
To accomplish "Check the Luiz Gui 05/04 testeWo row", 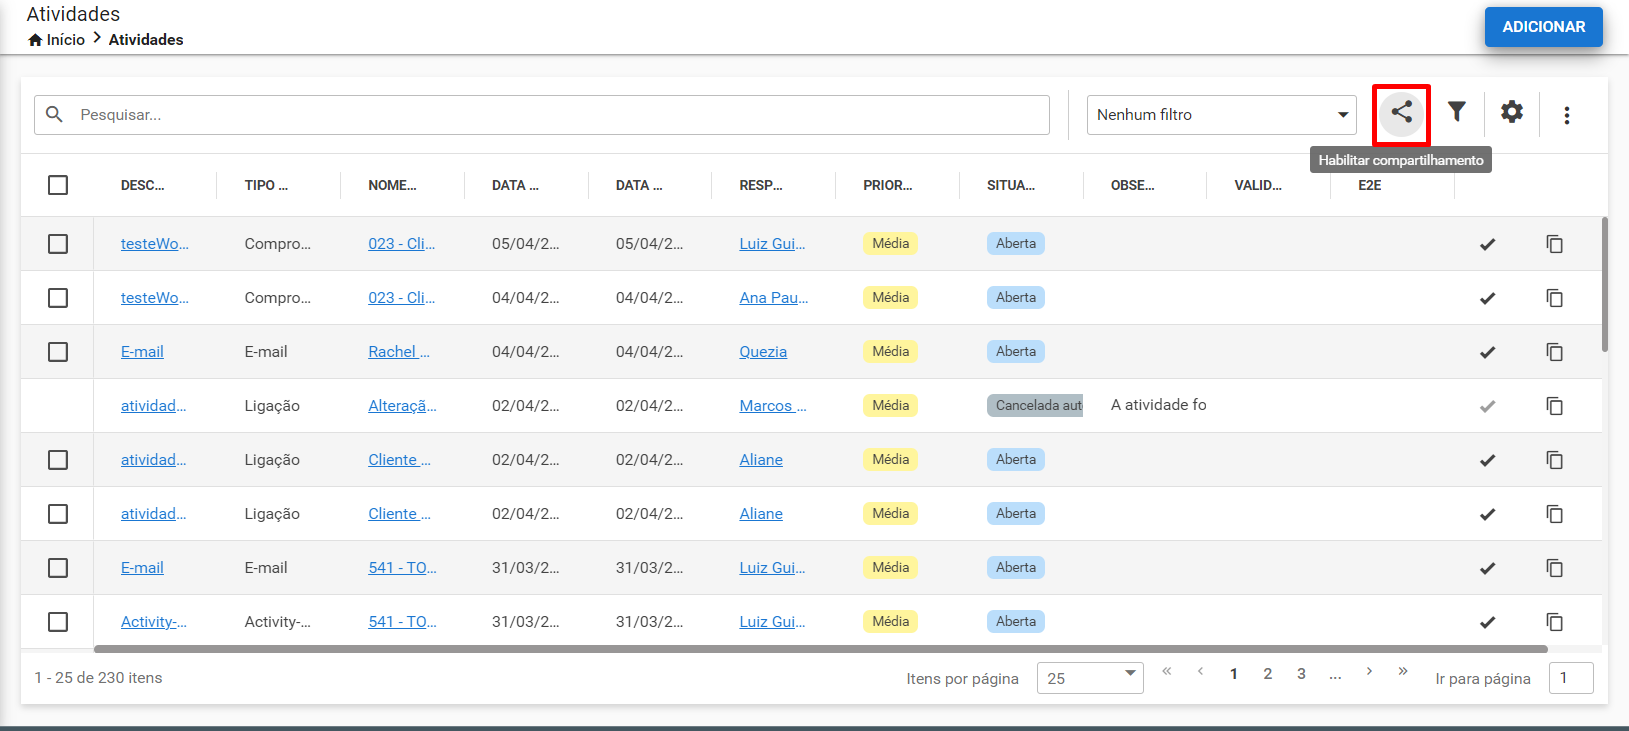I will [x=58, y=244].
